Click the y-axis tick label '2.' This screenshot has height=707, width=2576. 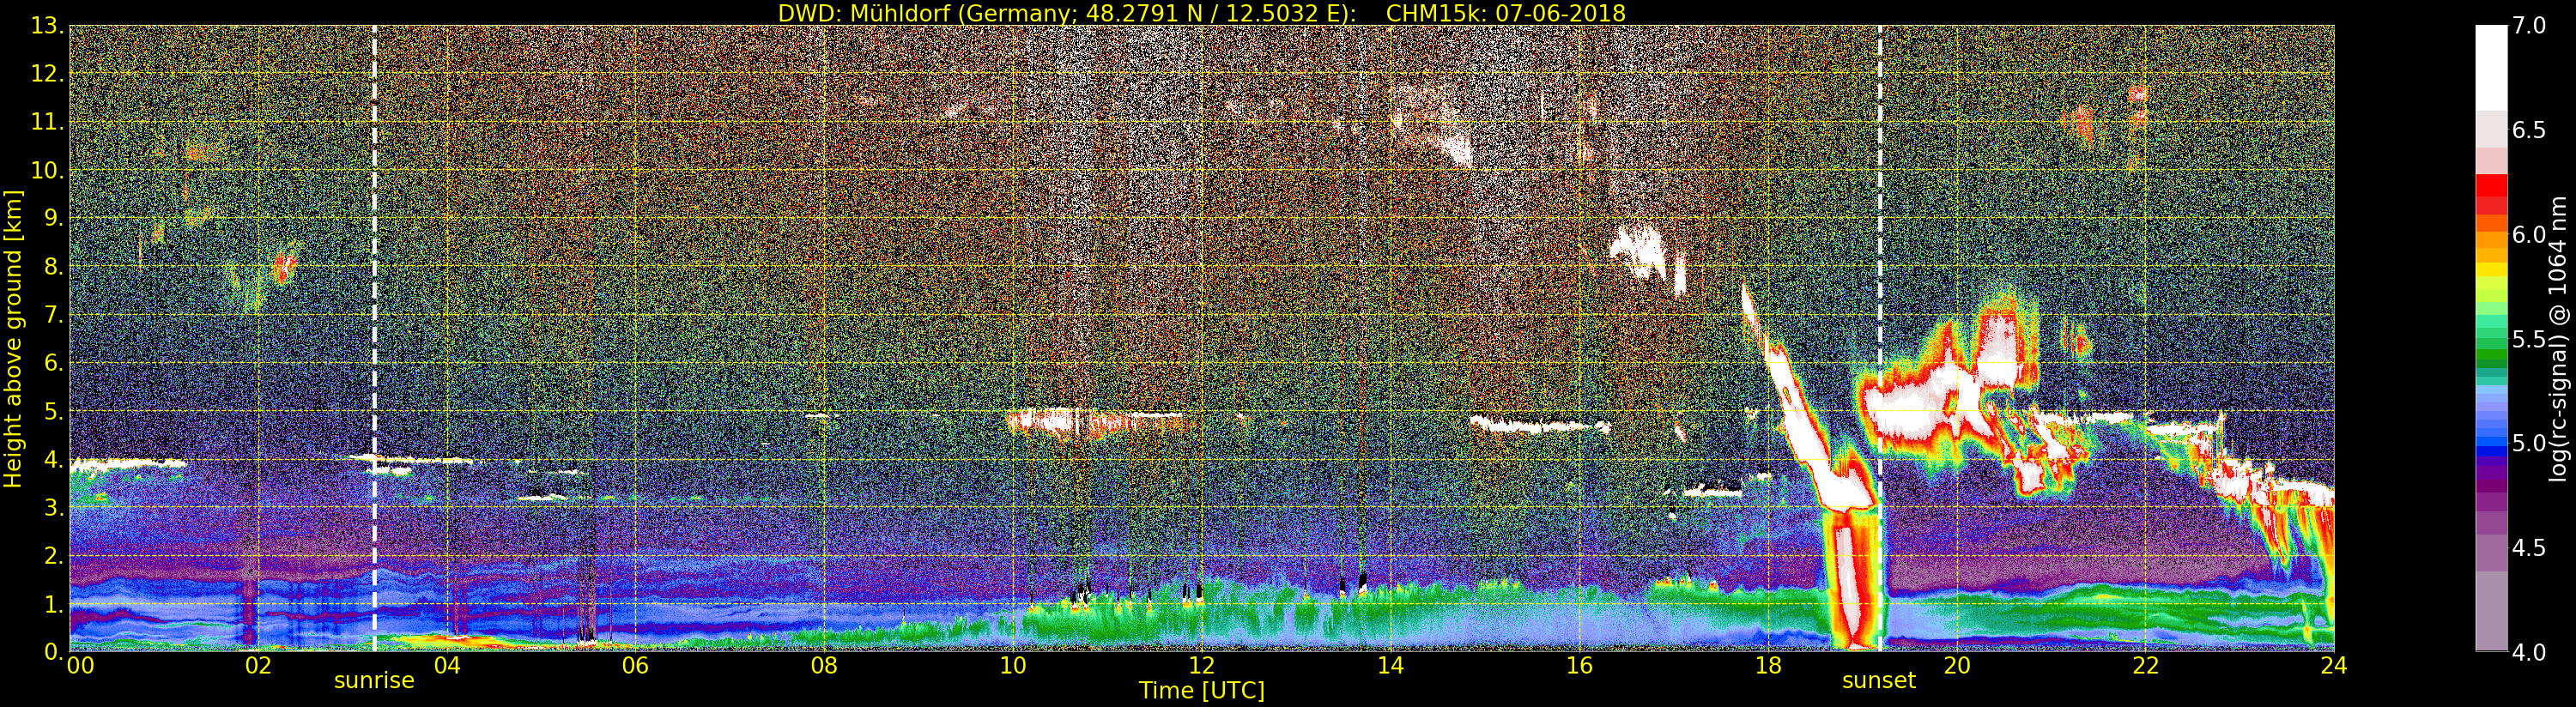(53, 555)
